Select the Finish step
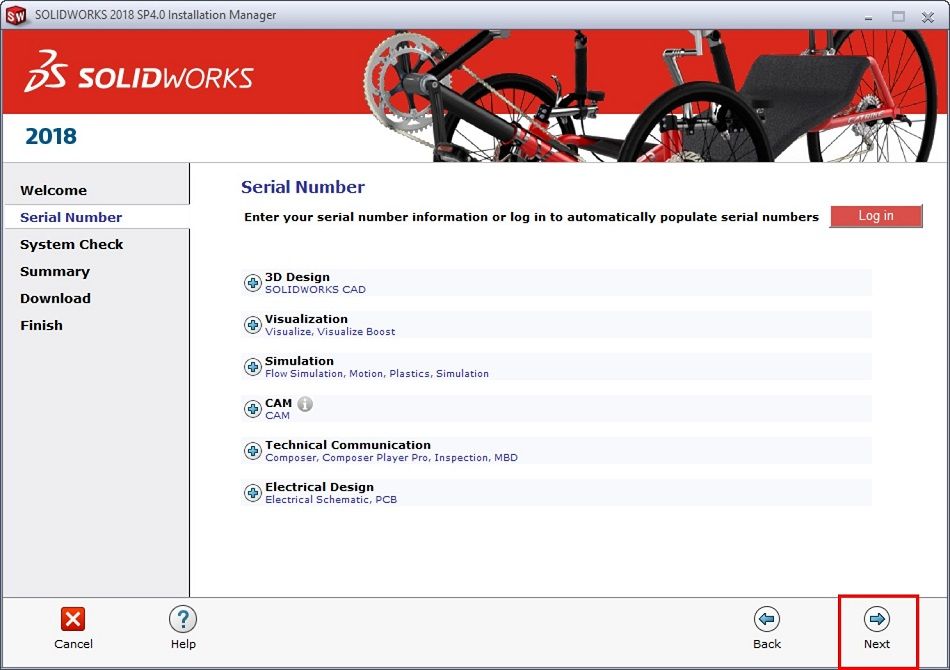 pos(41,325)
